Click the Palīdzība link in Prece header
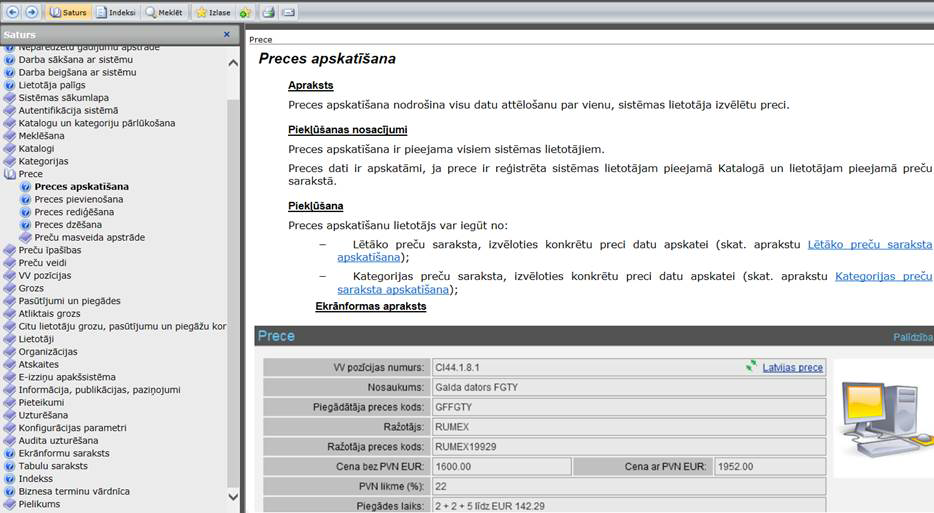934x513 pixels. point(912,337)
